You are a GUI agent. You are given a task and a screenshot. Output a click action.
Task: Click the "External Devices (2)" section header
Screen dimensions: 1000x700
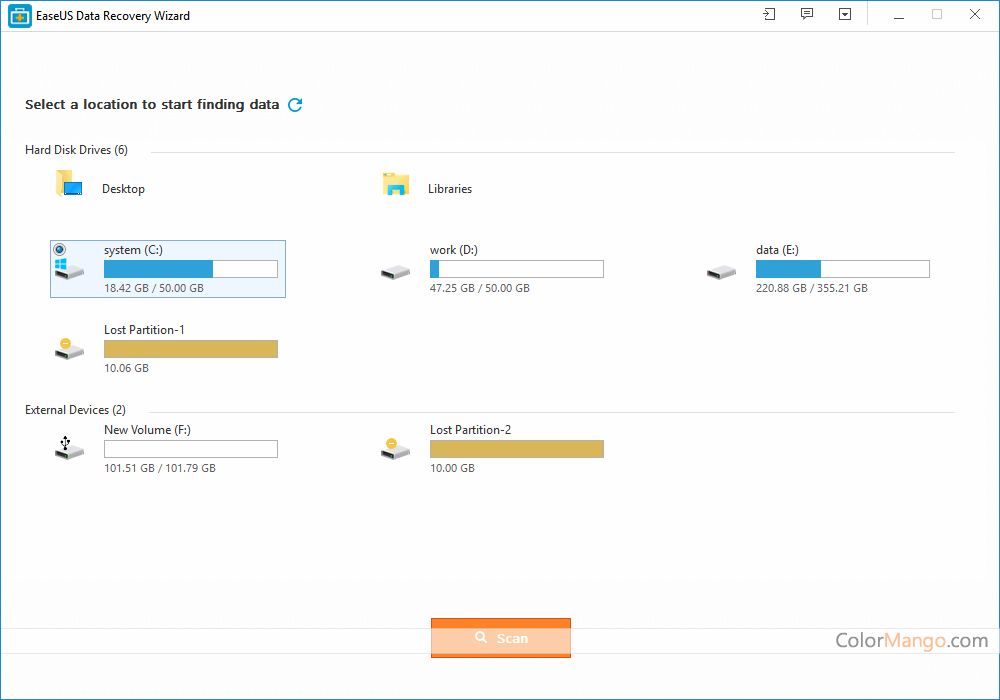click(x=75, y=410)
